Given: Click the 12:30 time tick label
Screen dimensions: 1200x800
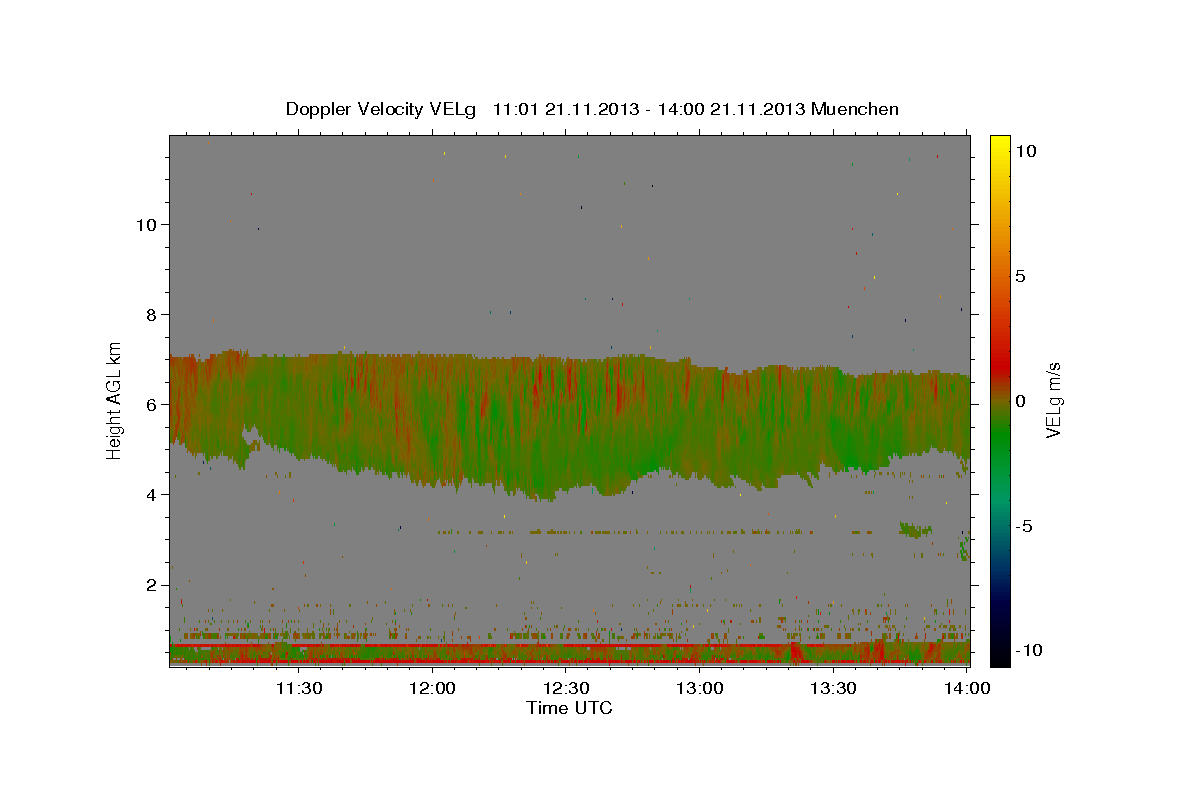Looking at the screenshot, I should click(566, 688).
